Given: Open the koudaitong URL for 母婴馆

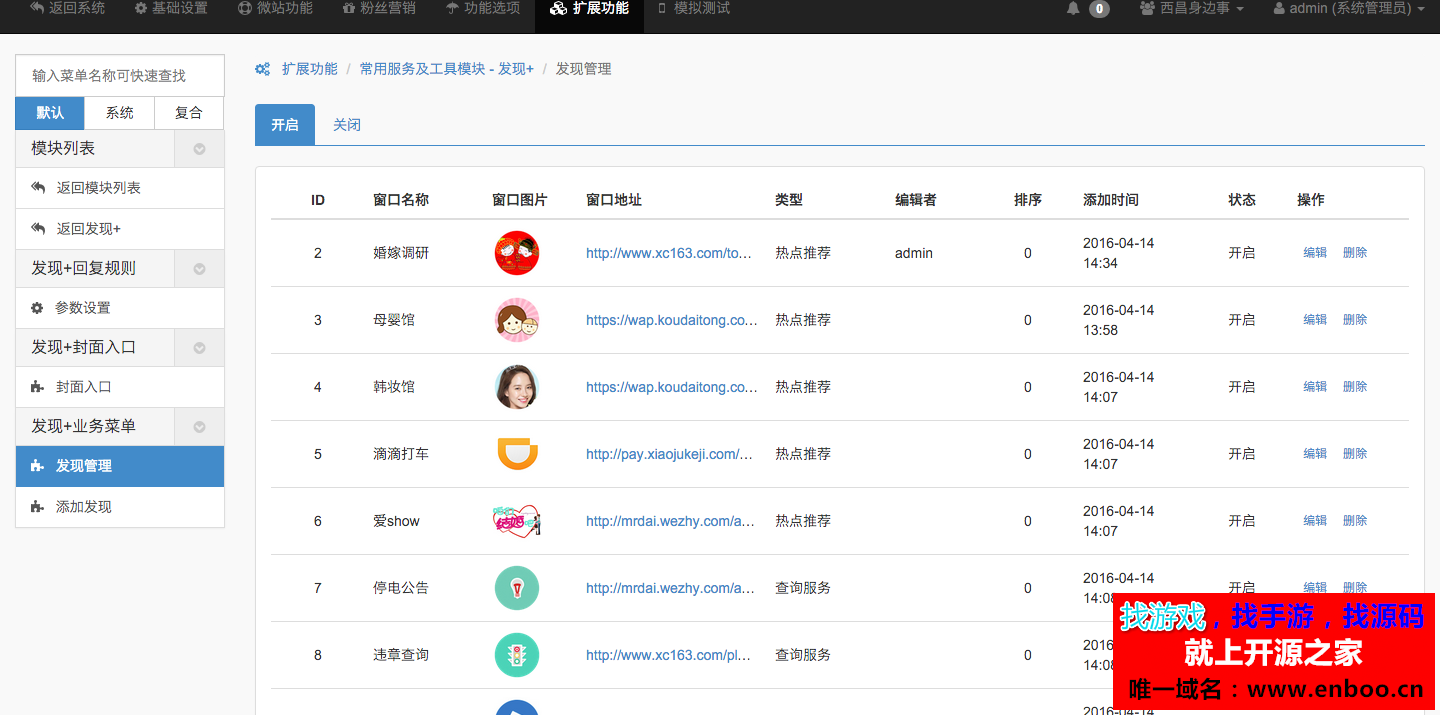Looking at the screenshot, I should (x=672, y=320).
